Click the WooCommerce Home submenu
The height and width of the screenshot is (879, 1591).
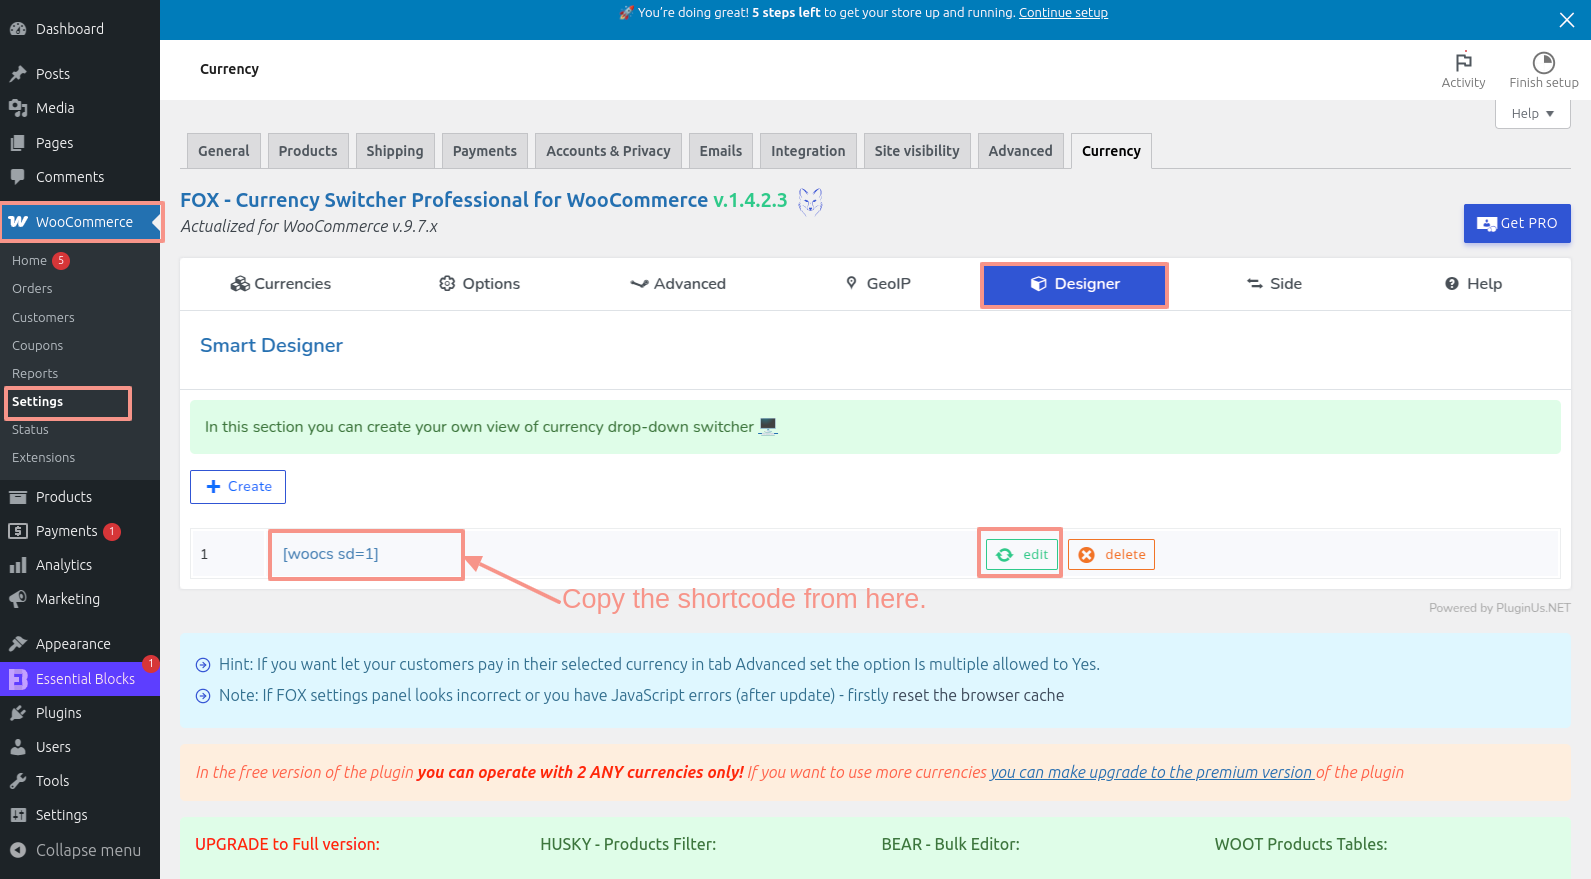tap(30, 261)
